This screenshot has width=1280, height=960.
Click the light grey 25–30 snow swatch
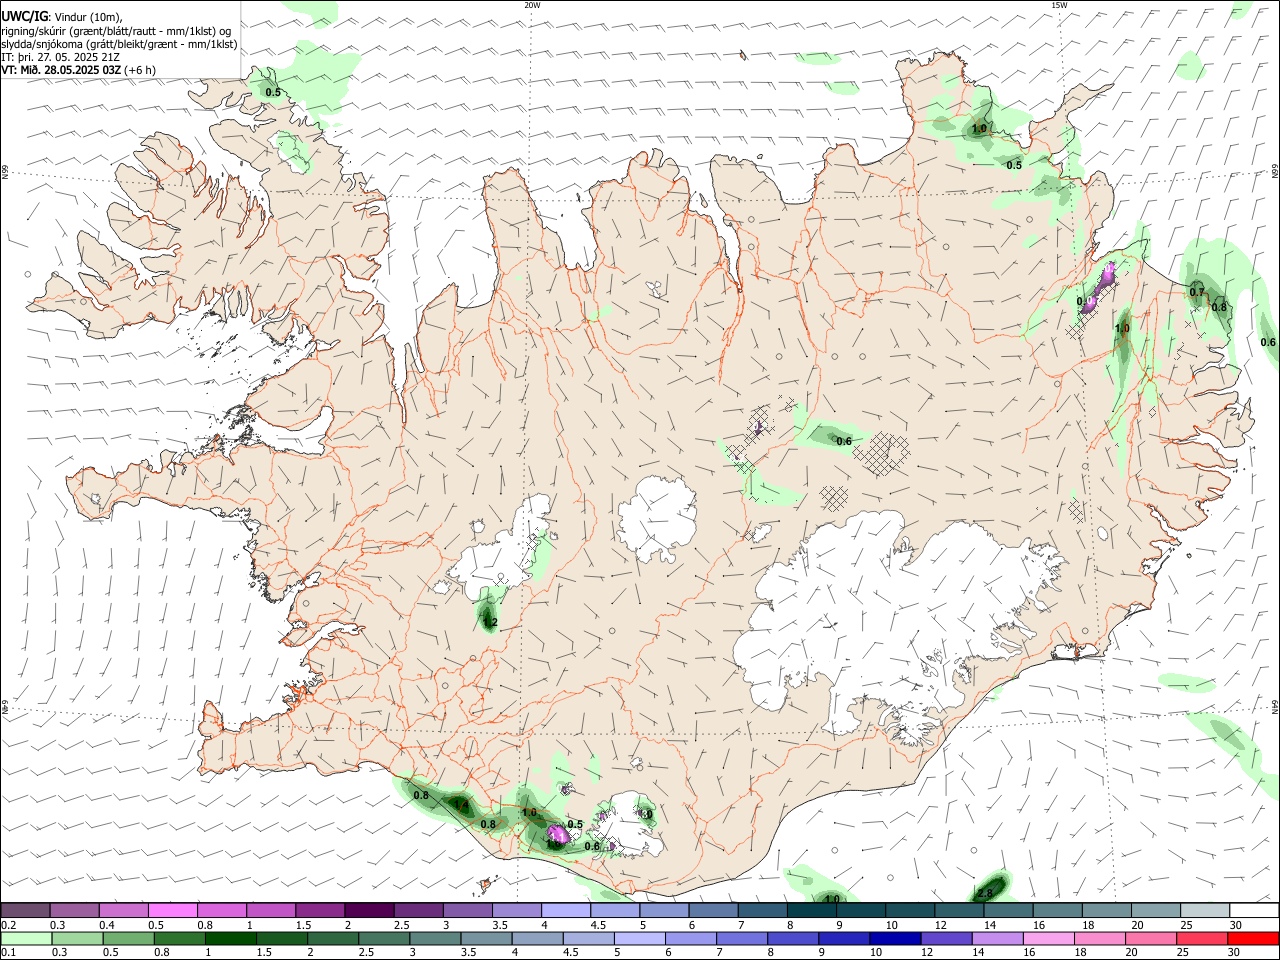coord(1204,910)
